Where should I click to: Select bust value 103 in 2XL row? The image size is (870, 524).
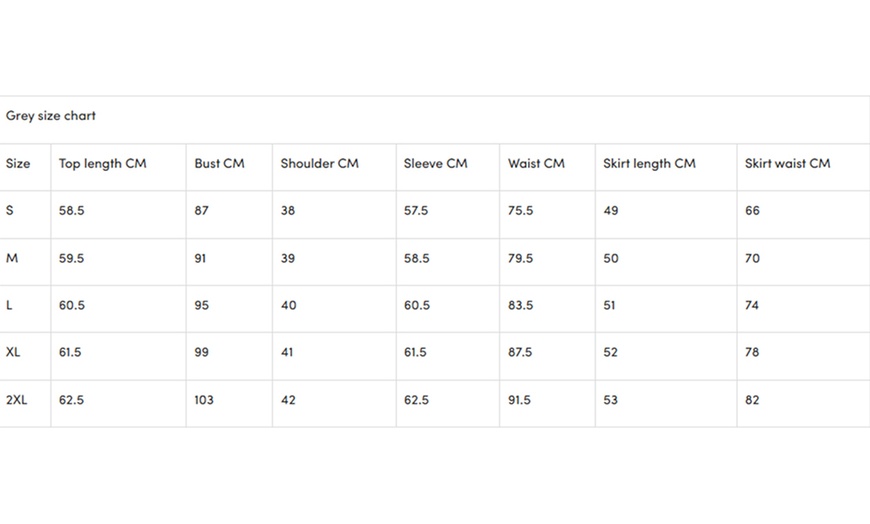click(204, 400)
